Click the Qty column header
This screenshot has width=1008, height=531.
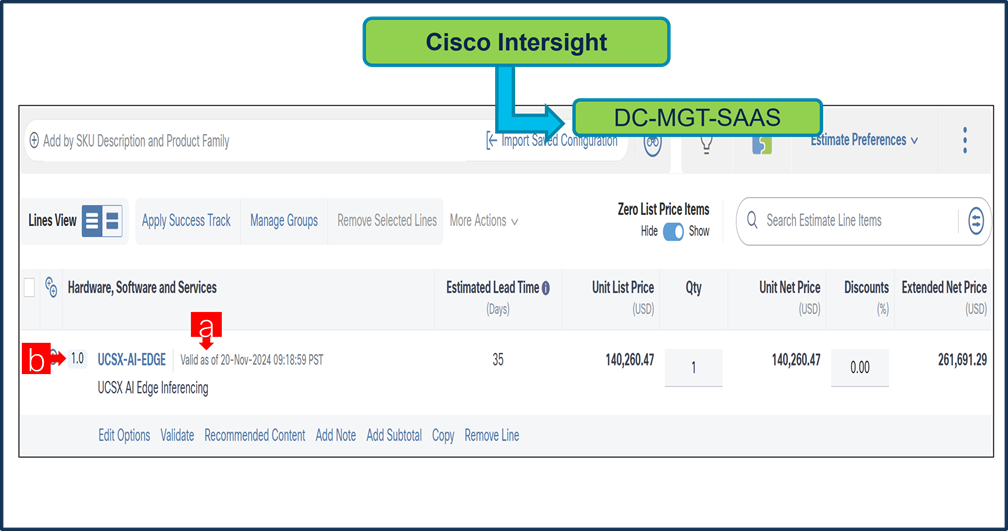coord(693,287)
